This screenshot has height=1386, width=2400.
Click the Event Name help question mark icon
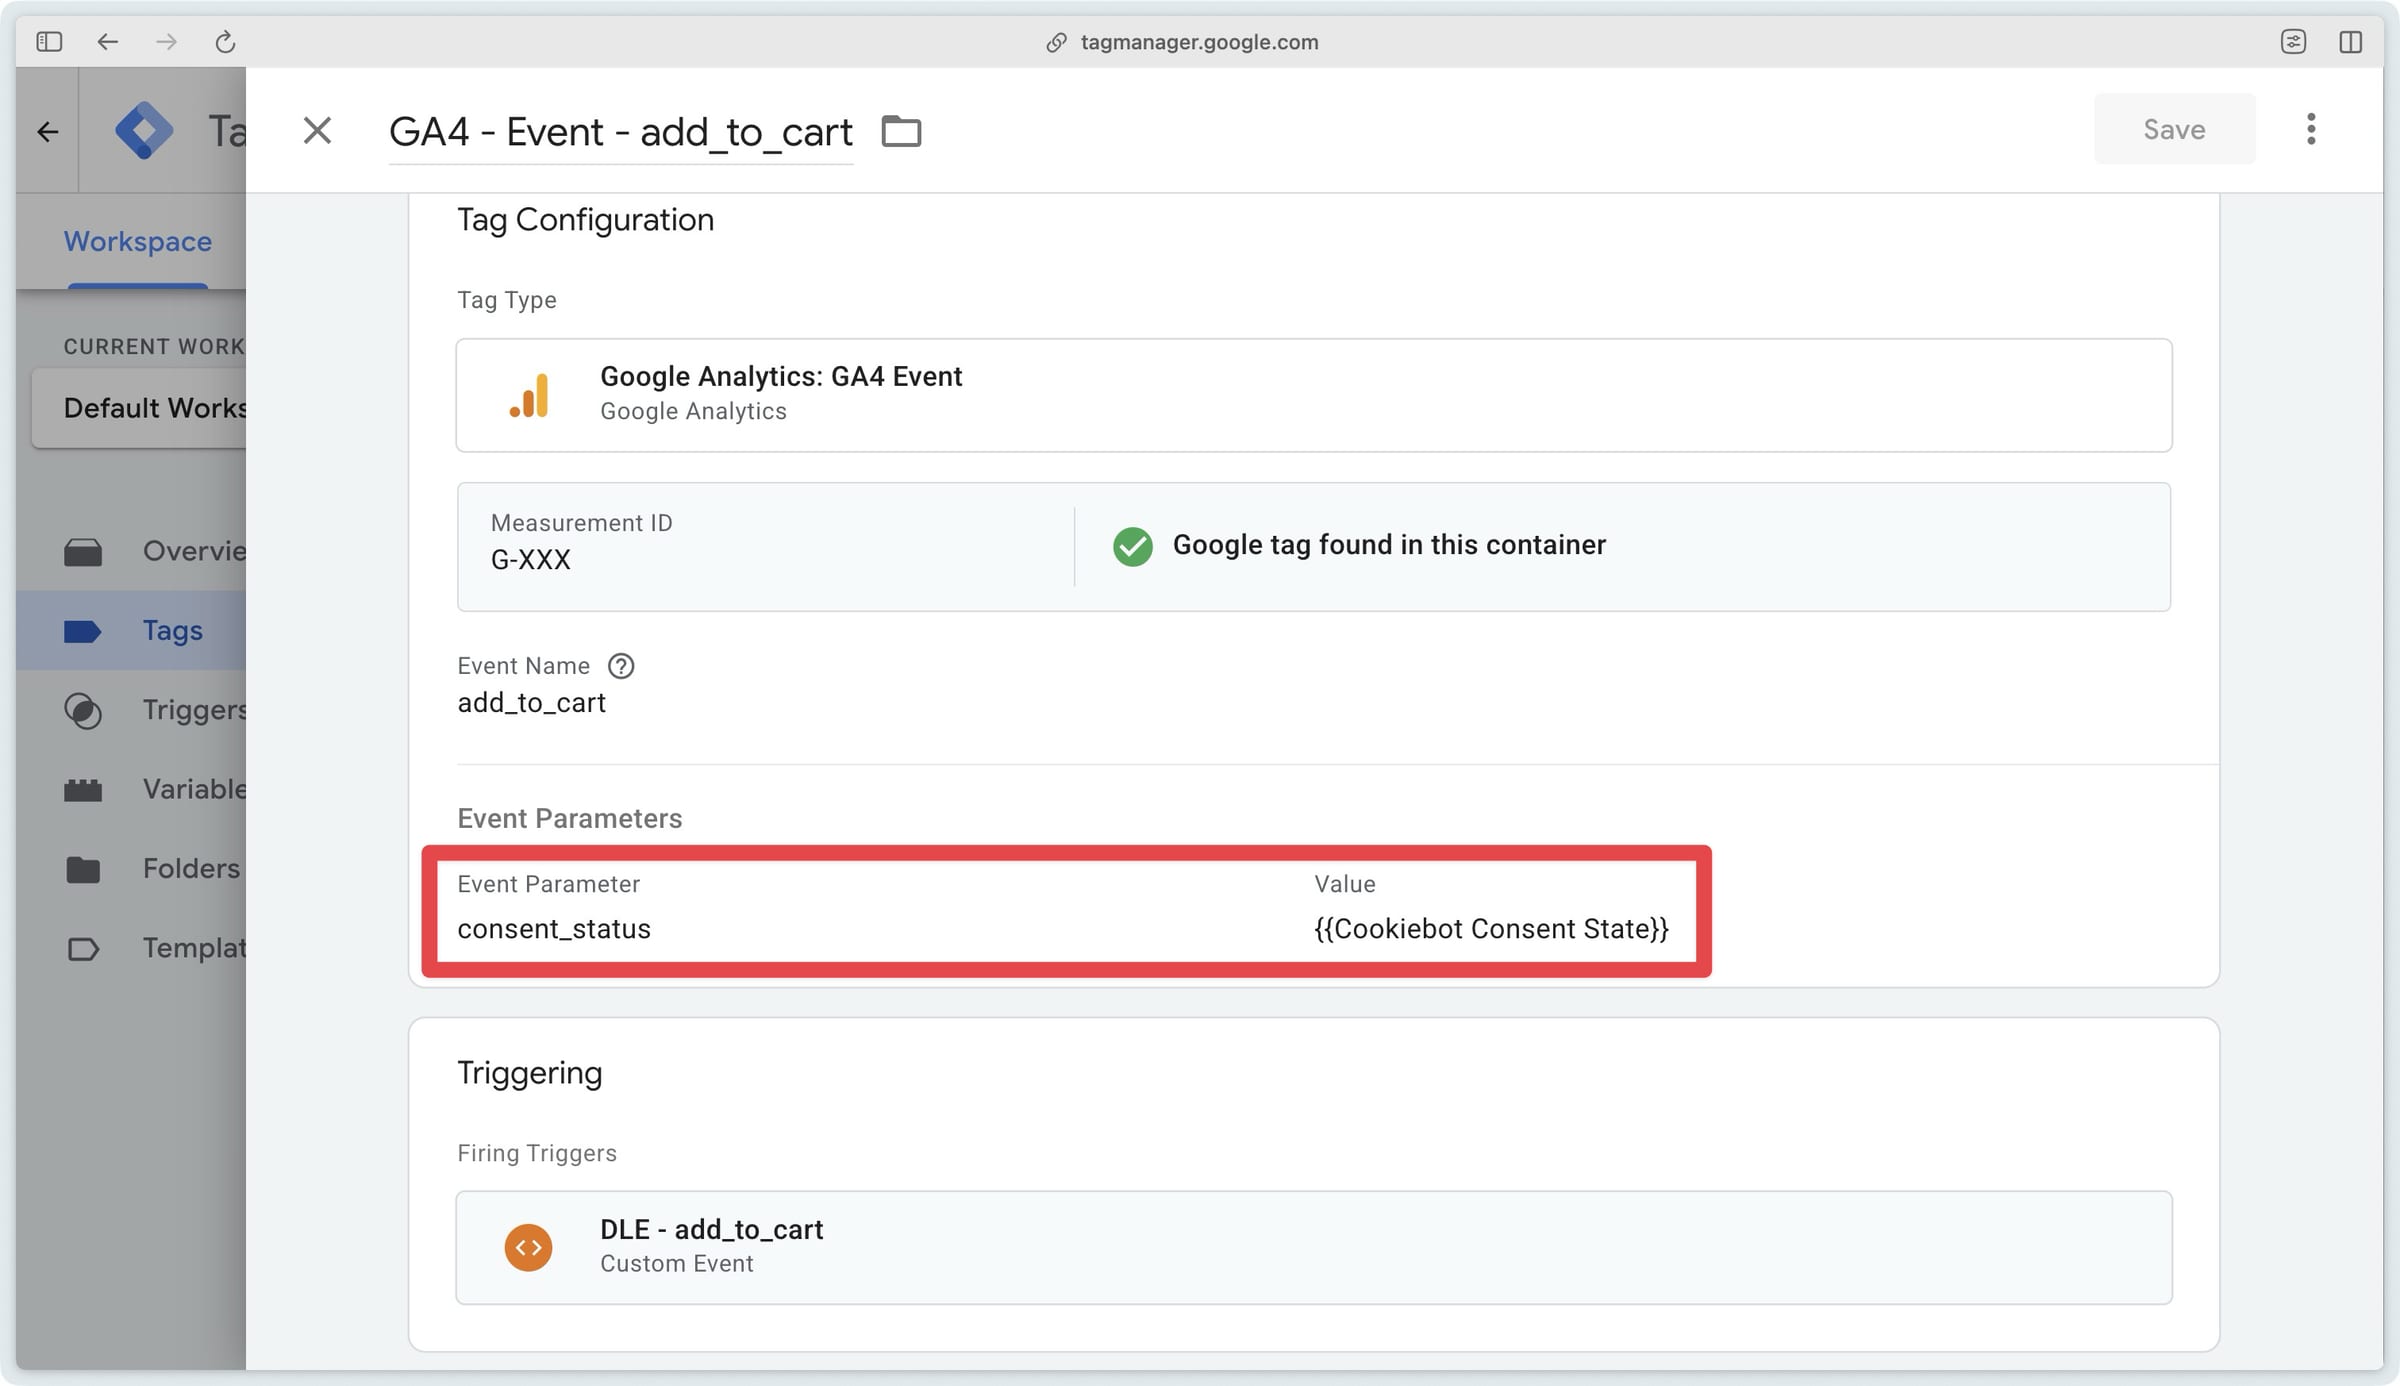(621, 666)
